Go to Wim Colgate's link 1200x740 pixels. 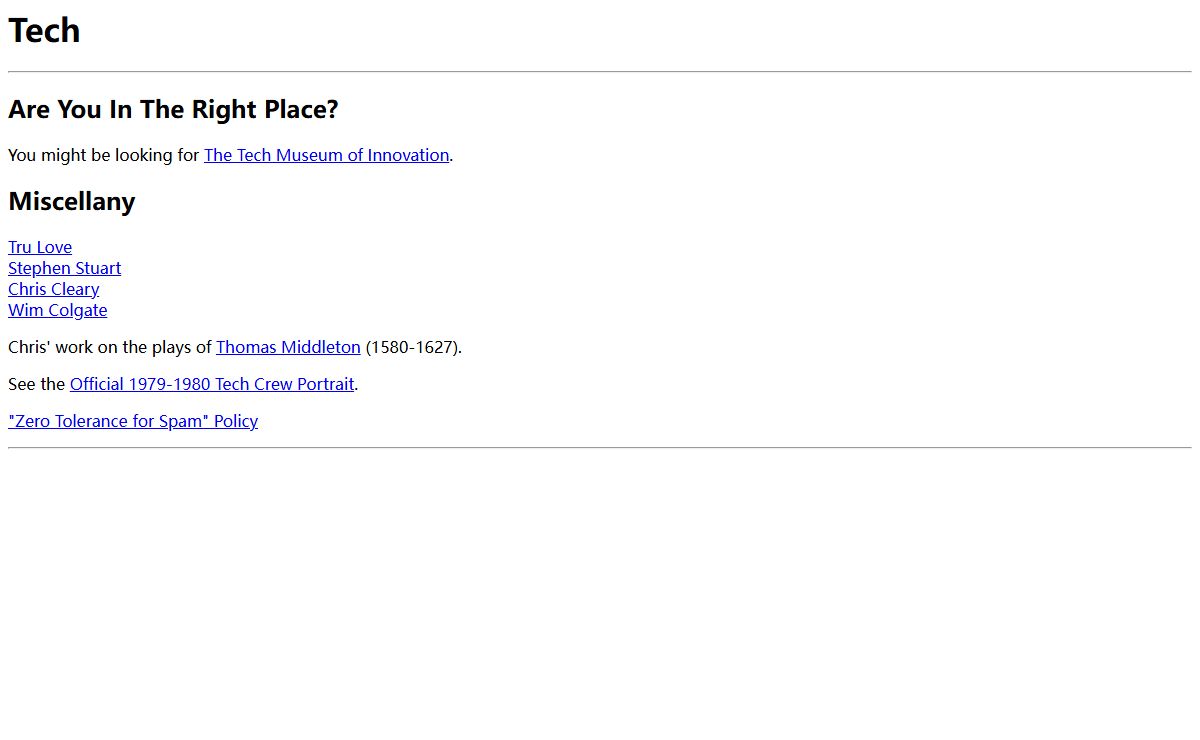(57, 310)
